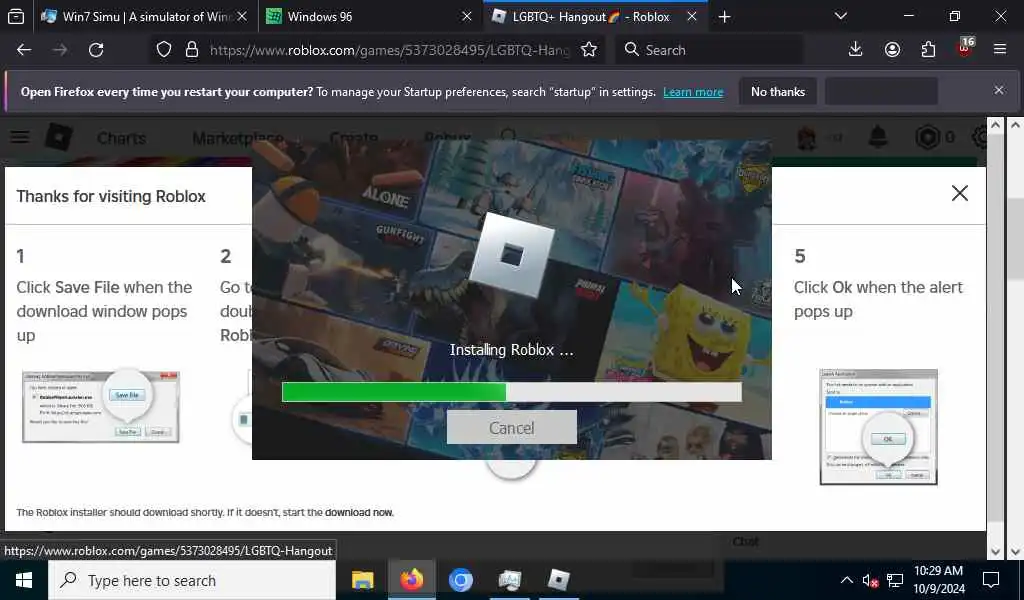
Task: Open Firefox application hamburger menu
Action: pyautogui.click(x=1000, y=50)
